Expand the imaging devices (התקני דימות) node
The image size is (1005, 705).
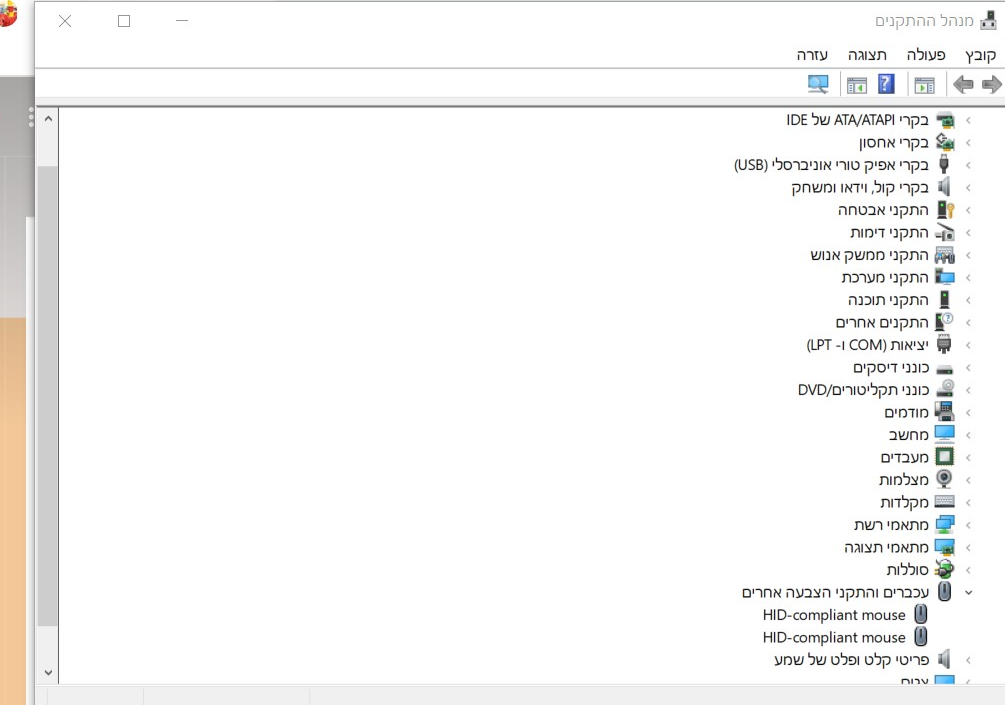coord(968,233)
